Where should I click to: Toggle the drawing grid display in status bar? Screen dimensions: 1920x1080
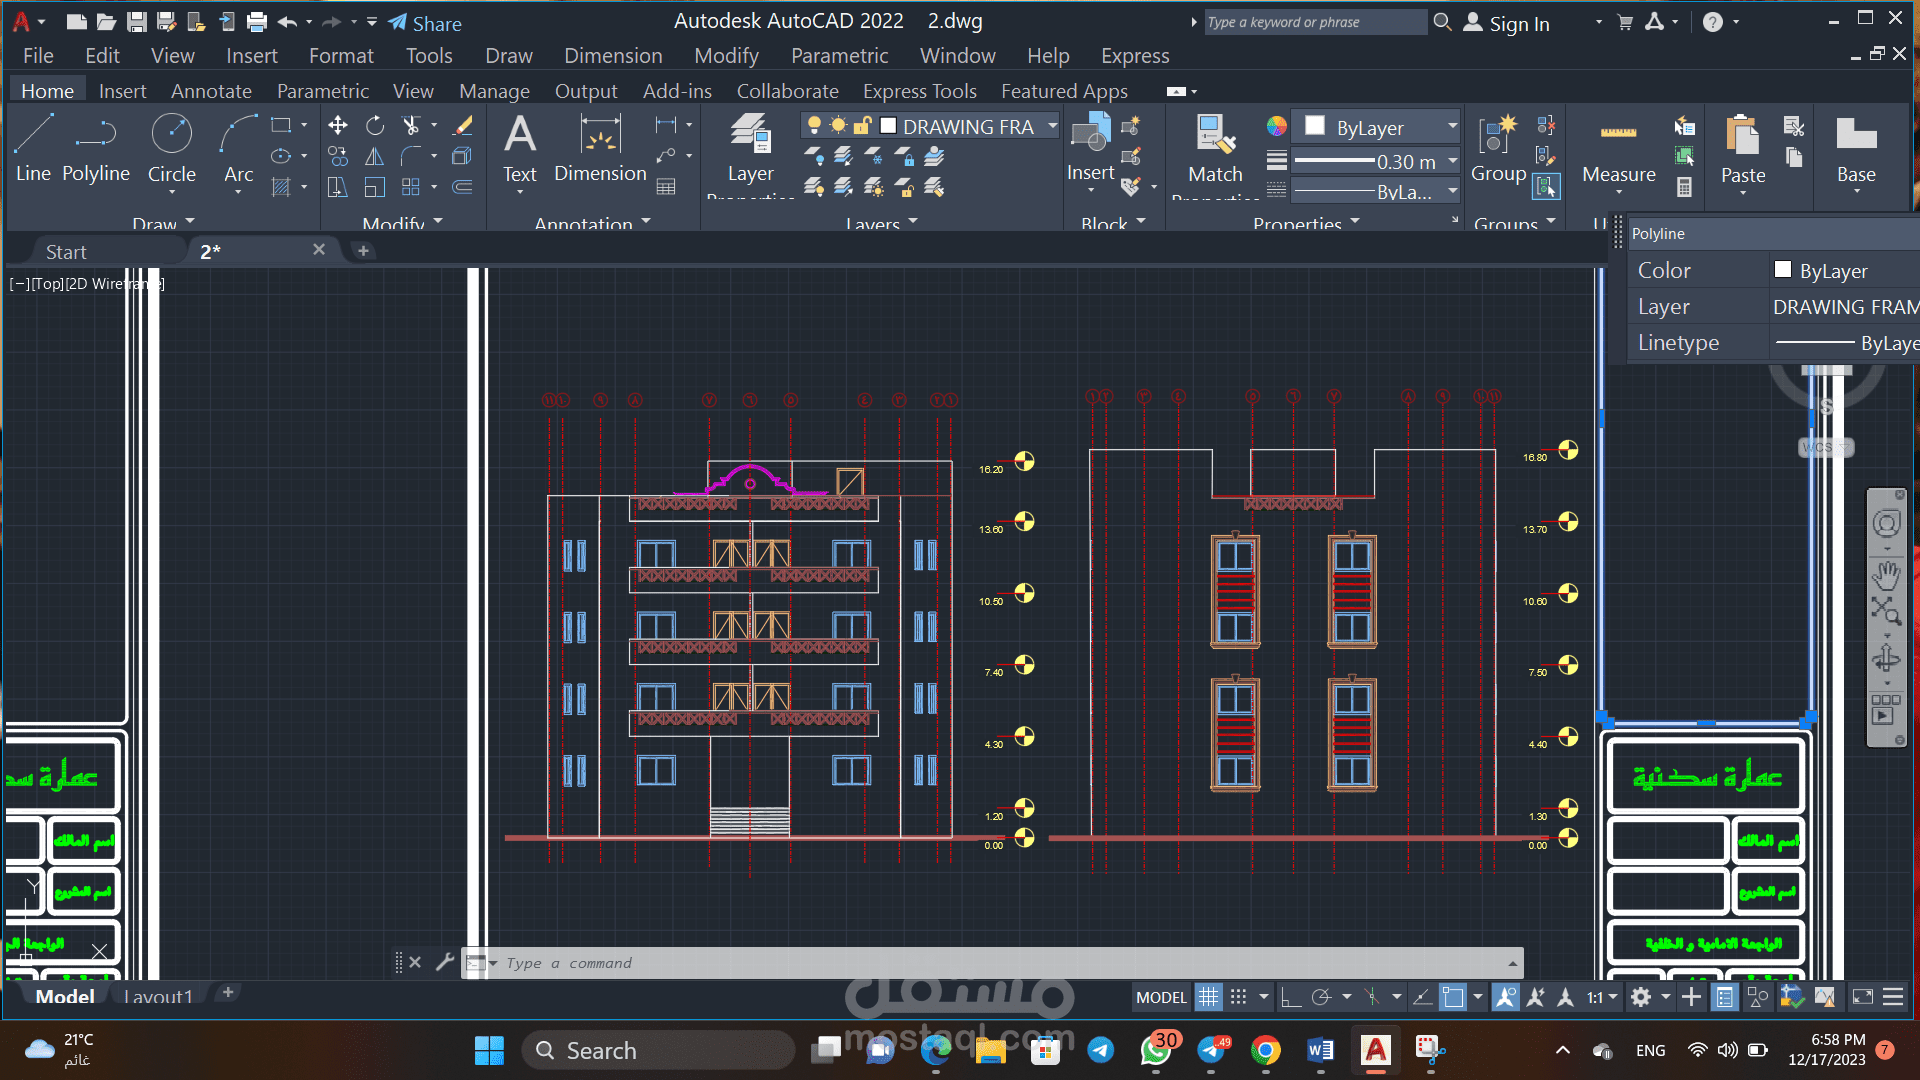(x=1208, y=997)
